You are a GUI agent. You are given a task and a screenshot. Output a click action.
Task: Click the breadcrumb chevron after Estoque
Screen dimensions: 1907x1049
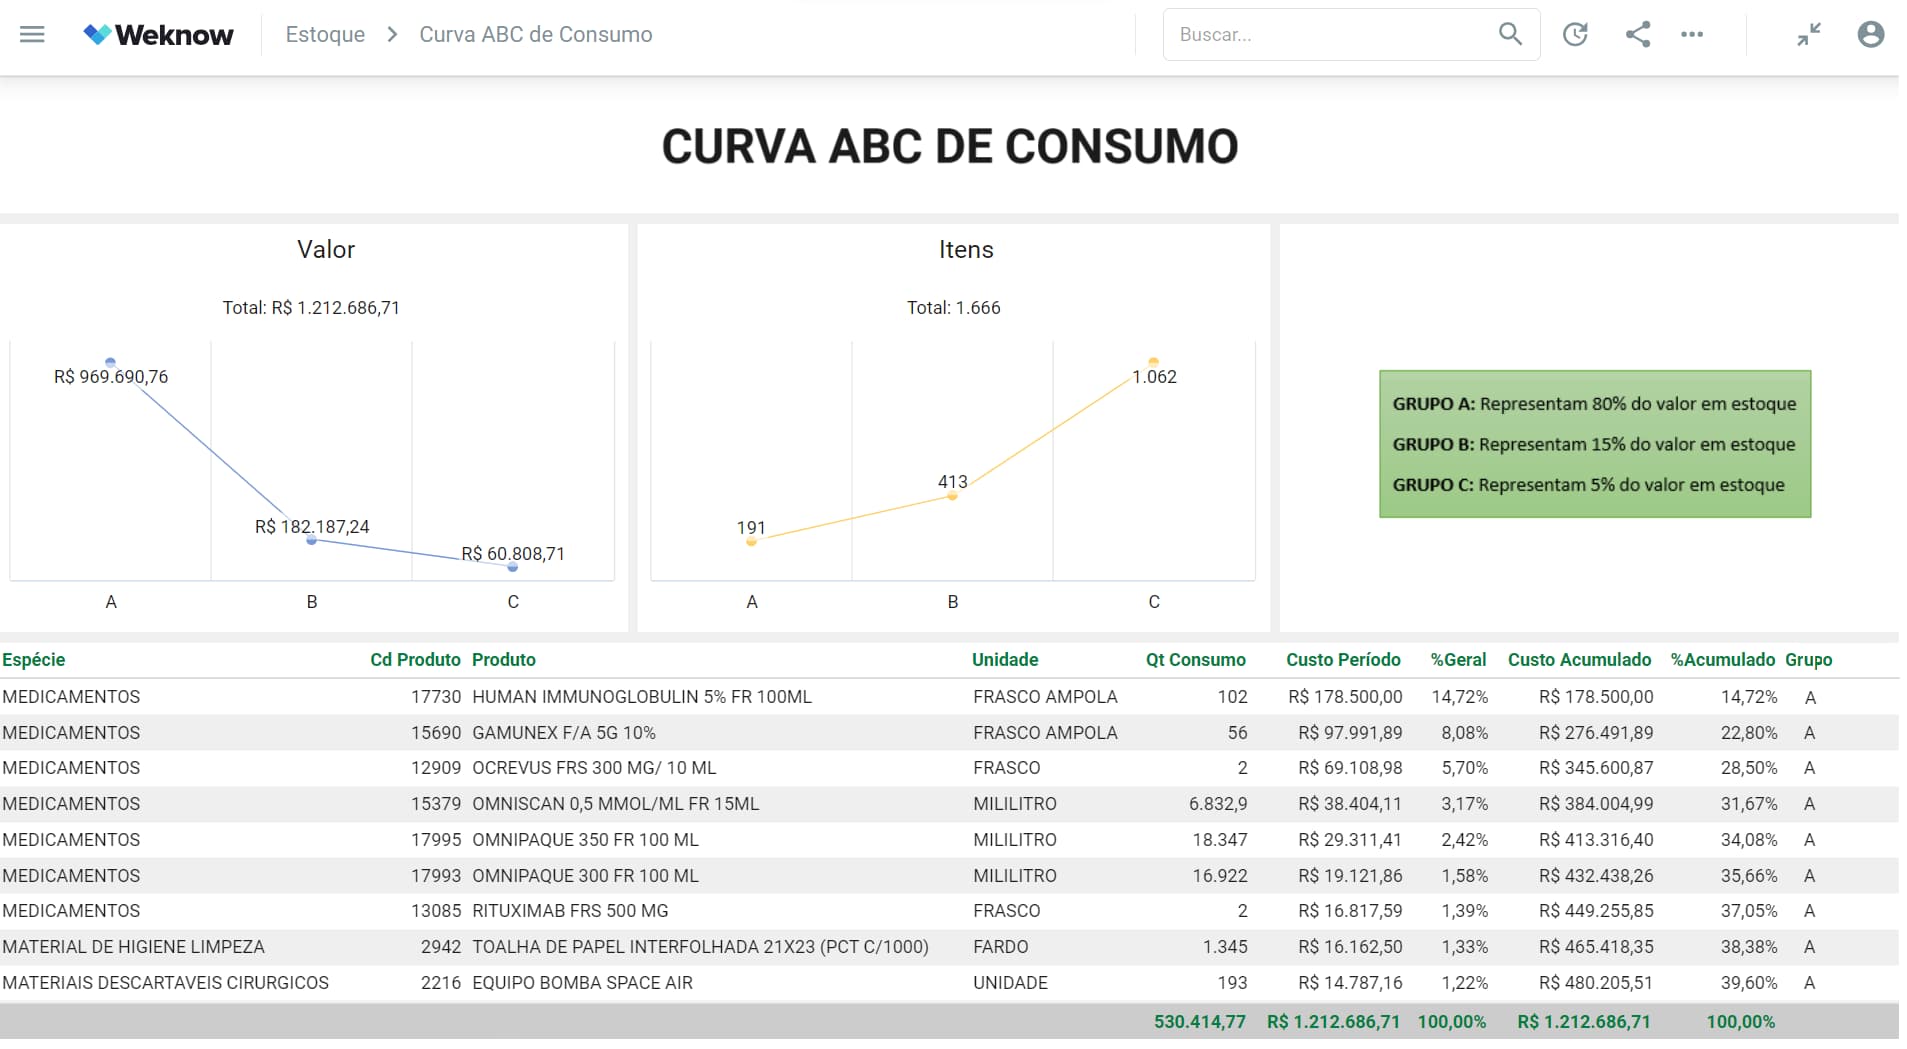click(392, 34)
